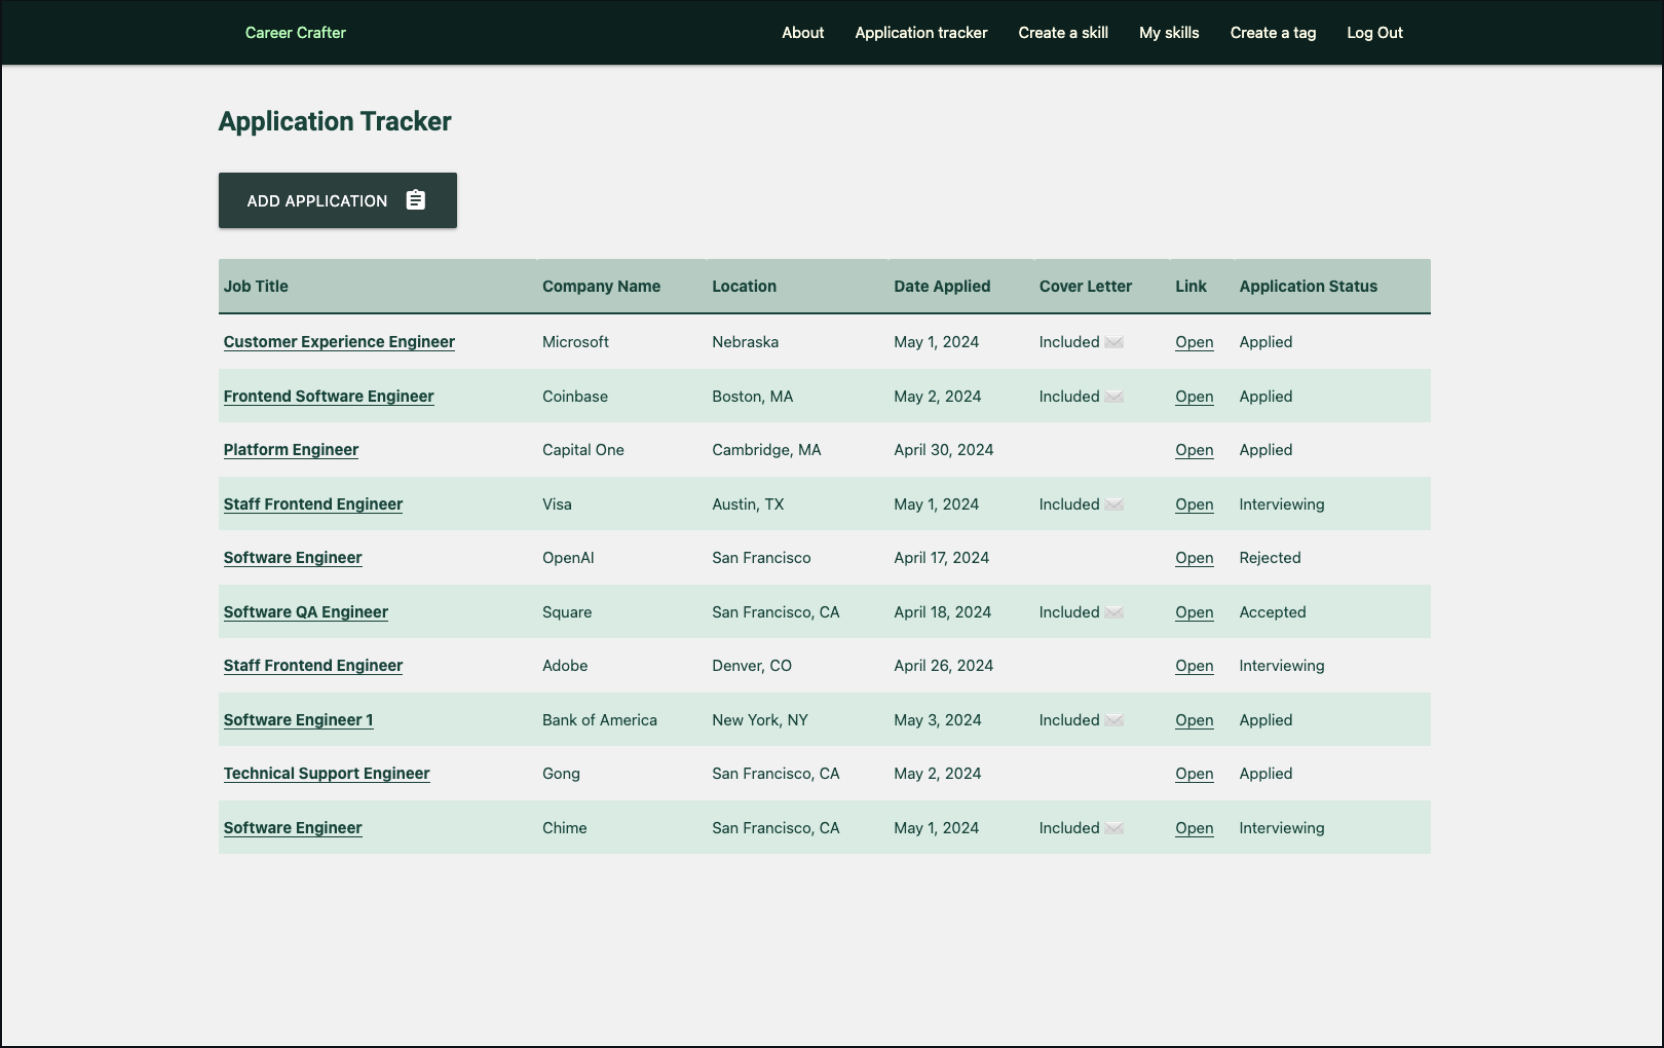Image resolution: width=1664 pixels, height=1048 pixels.
Task: Open Application tracker in the navbar
Action: (x=920, y=33)
